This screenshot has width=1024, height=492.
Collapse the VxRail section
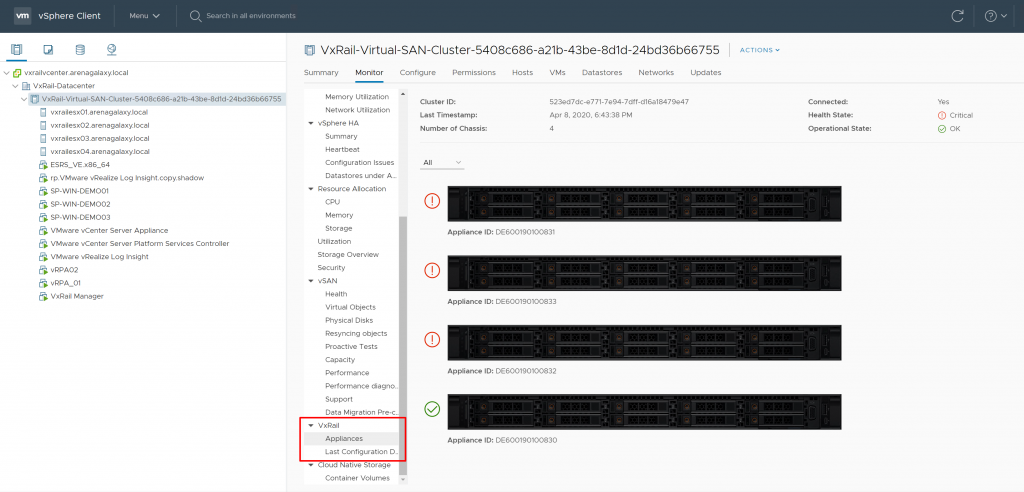pos(311,425)
